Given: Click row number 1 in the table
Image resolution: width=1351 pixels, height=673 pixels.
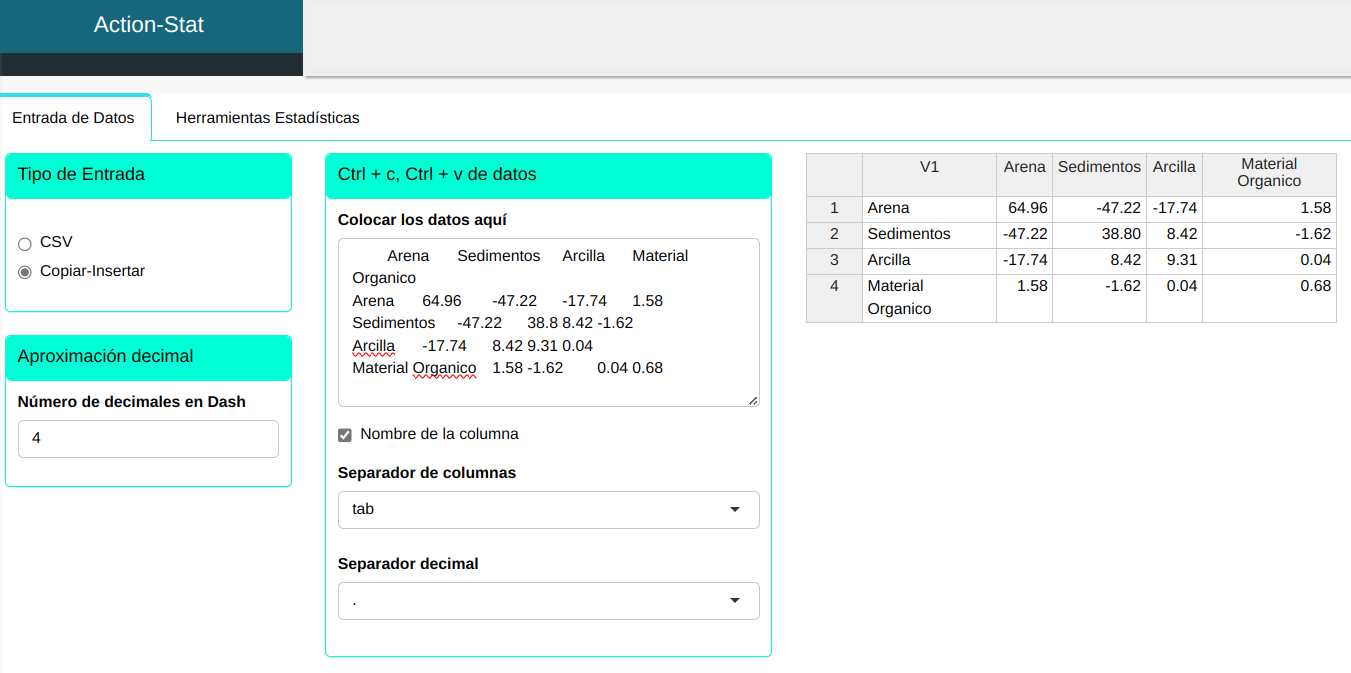Looking at the screenshot, I should point(834,208).
